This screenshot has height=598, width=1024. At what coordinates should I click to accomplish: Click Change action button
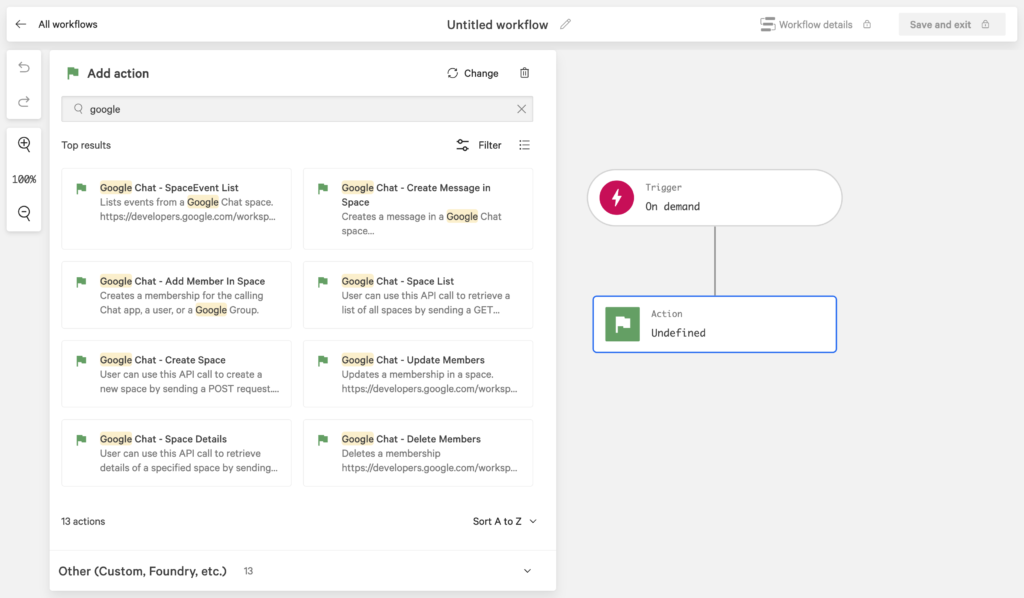[473, 73]
